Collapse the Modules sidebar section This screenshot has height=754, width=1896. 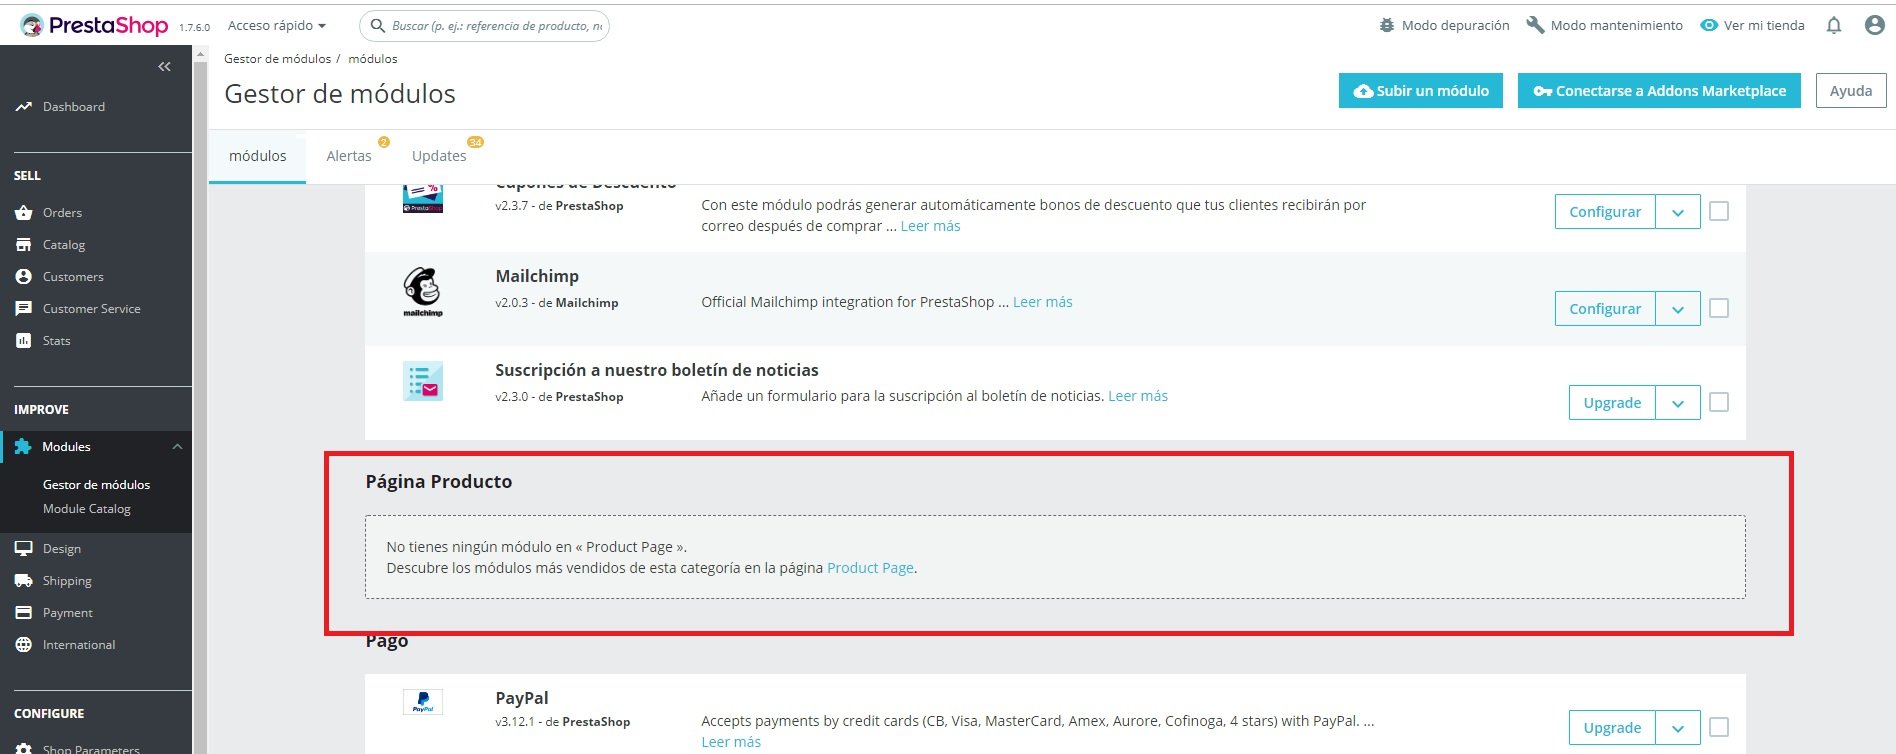pos(177,447)
